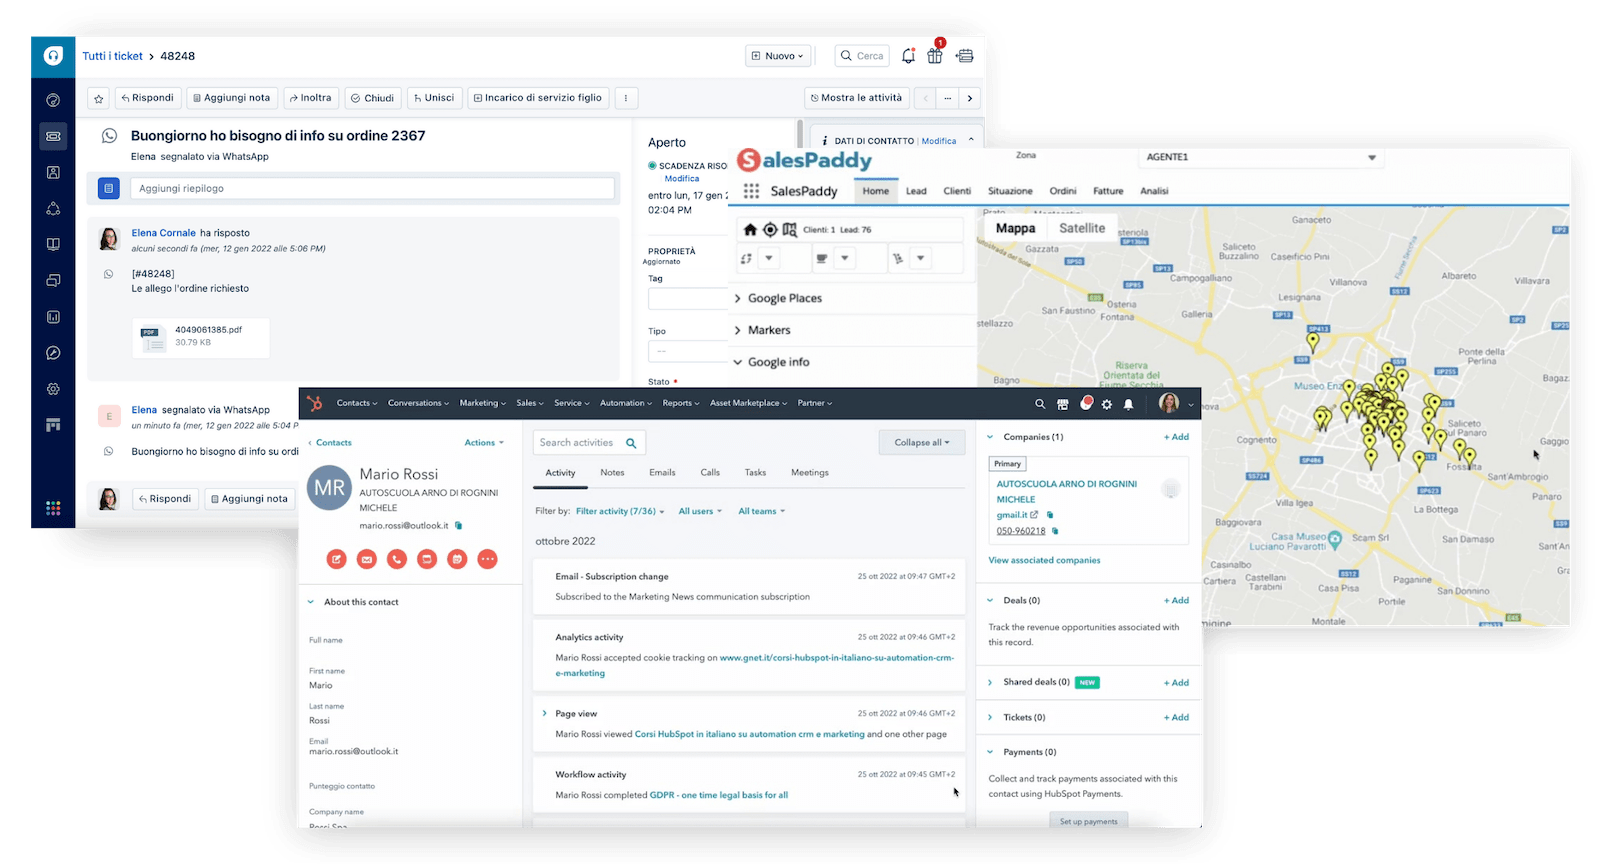Open the book icon in the ticket sidebar
Image resolution: width=1600 pixels, height=864 pixels.
point(53,244)
